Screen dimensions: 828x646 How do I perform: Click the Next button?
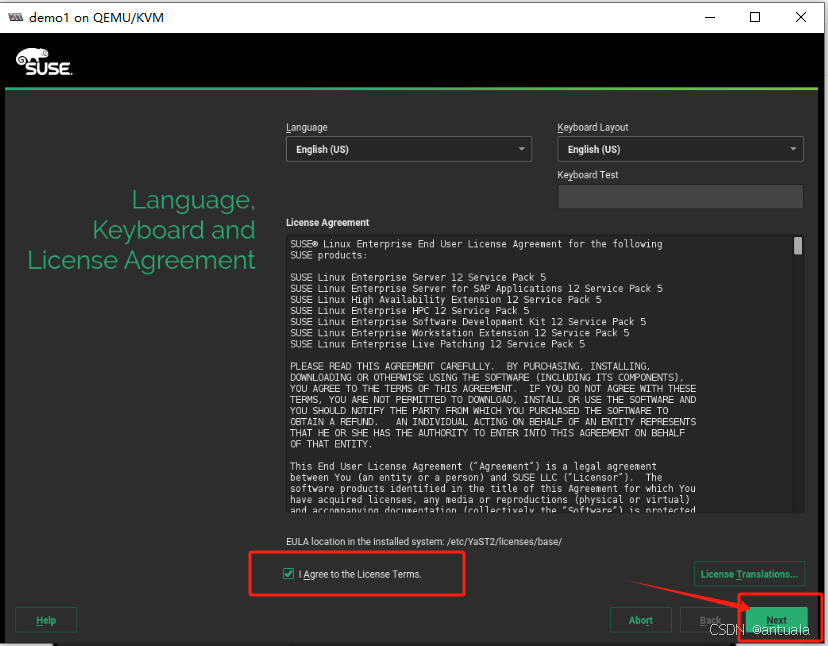(776, 620)
